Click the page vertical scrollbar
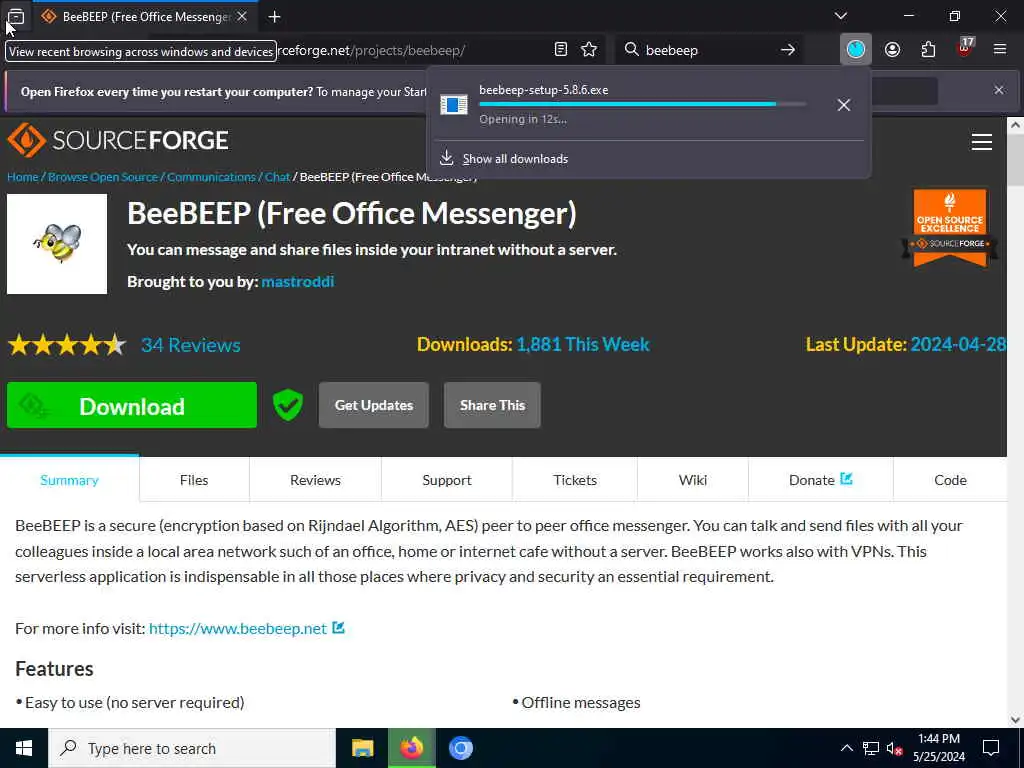The height and width of the screenshot is (768, 1024). point(1016,160)
